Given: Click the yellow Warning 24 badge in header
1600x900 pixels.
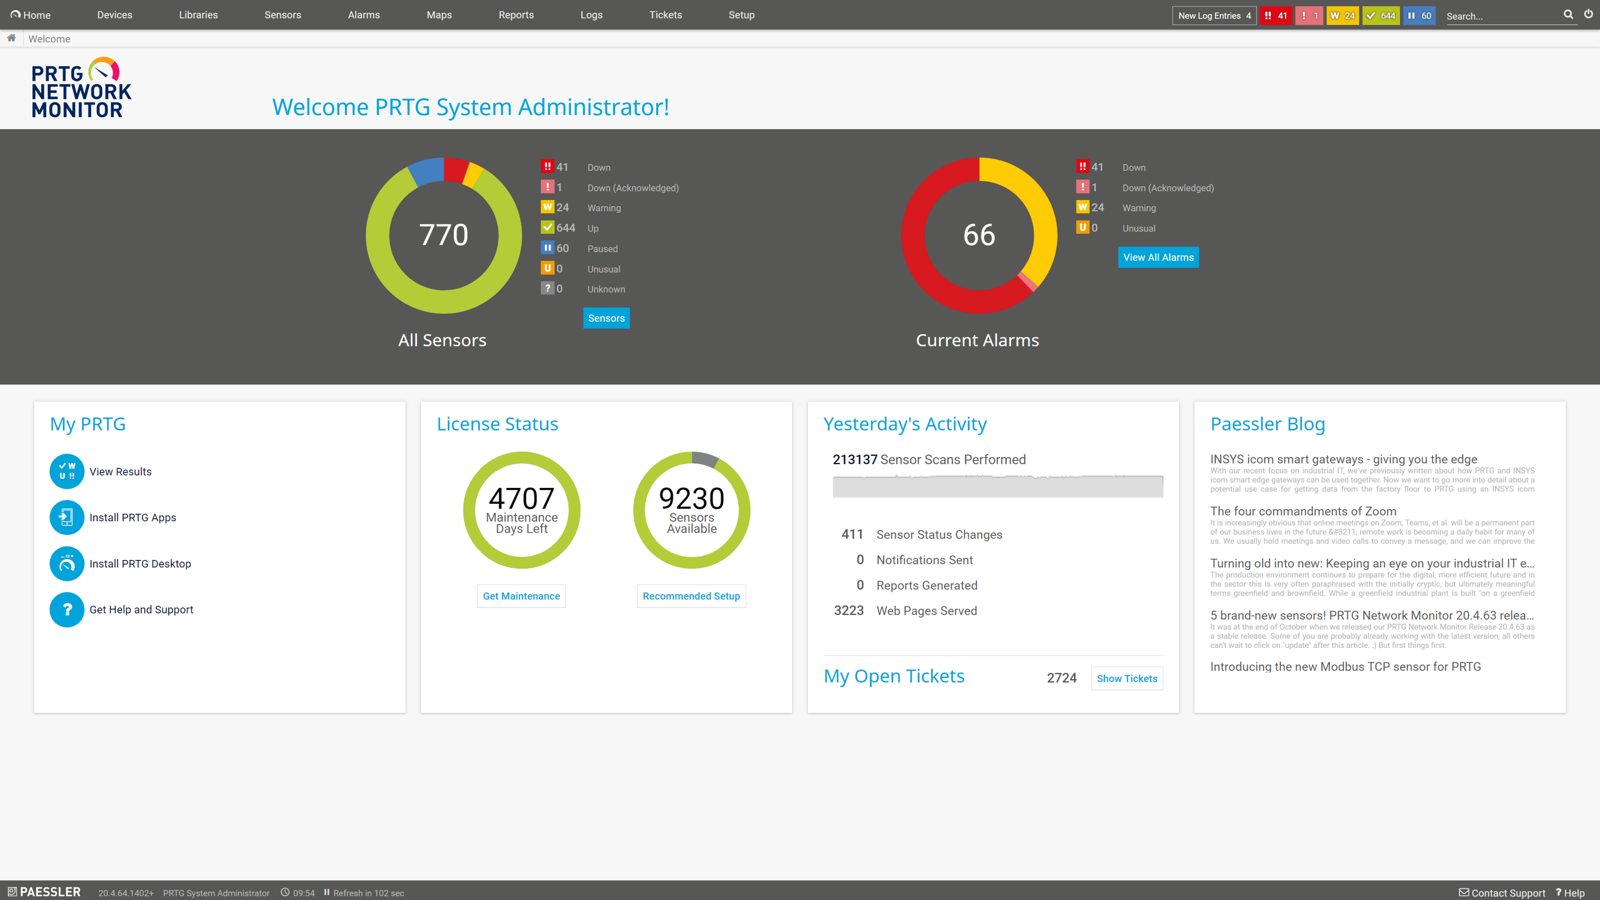Looking at the screenshot, I should coord(1342,16).
